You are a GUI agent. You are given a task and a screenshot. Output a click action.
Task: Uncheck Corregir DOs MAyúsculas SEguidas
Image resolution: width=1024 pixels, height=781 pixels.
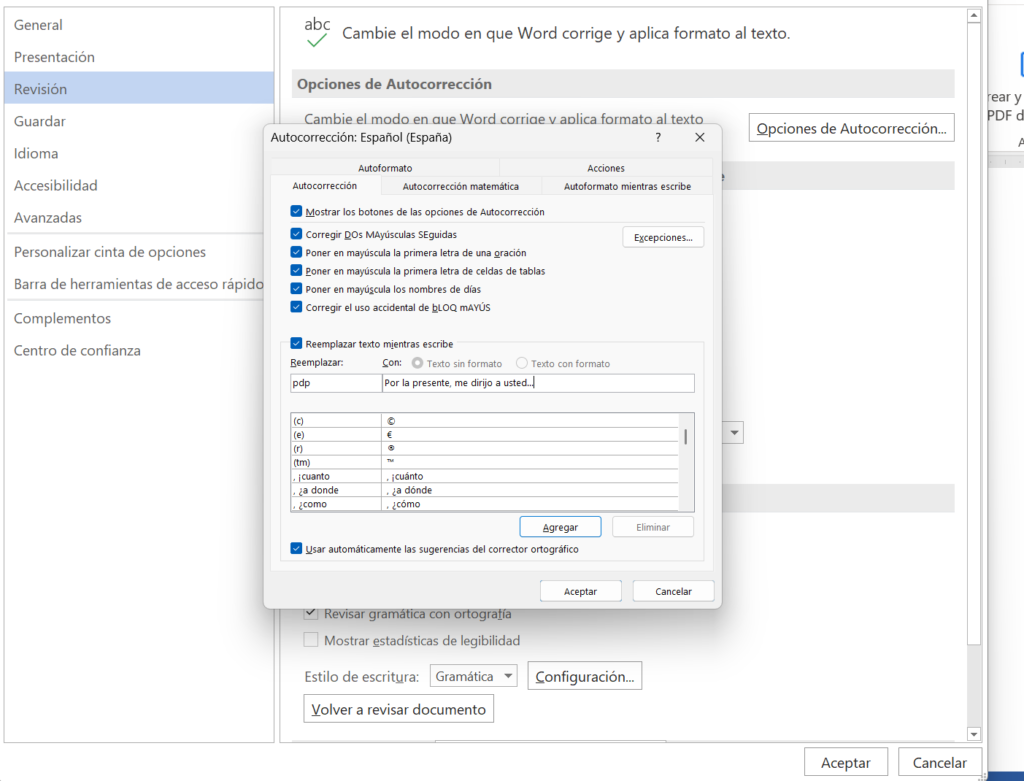[x=296, y=235]
